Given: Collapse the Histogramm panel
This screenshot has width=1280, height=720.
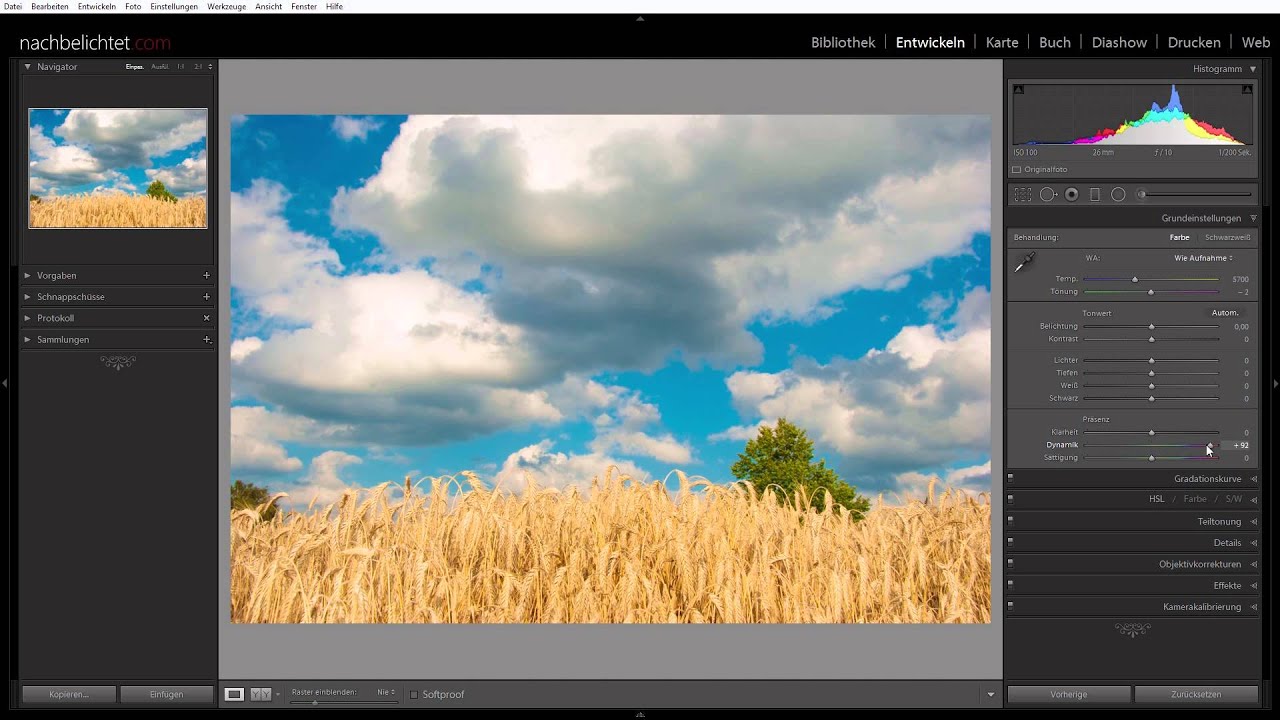Looking at the screenshot, I should [1253, 69].
